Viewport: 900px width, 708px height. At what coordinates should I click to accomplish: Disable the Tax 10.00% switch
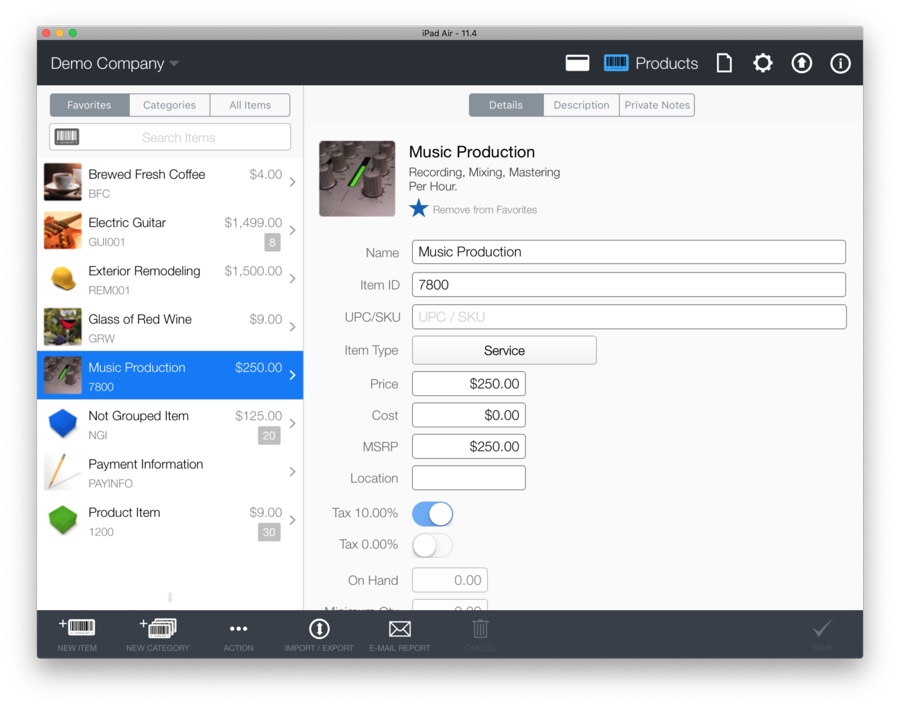point(432,513)
